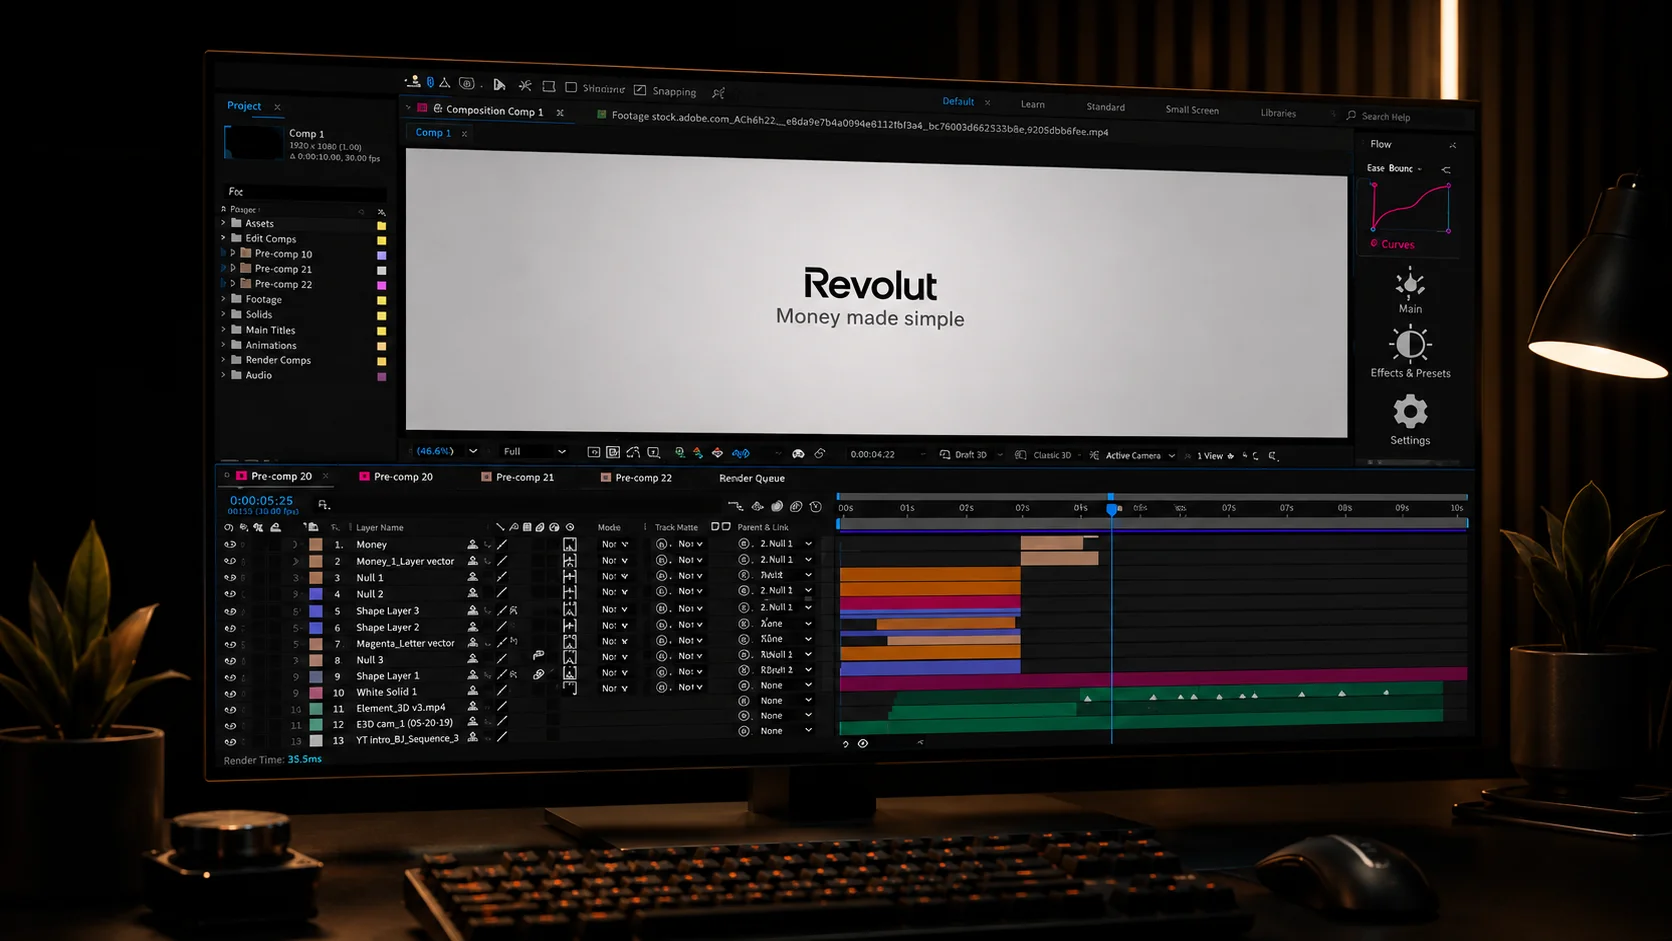Click the label color swatch of Null 2 layer

click(x=316, y=594)
